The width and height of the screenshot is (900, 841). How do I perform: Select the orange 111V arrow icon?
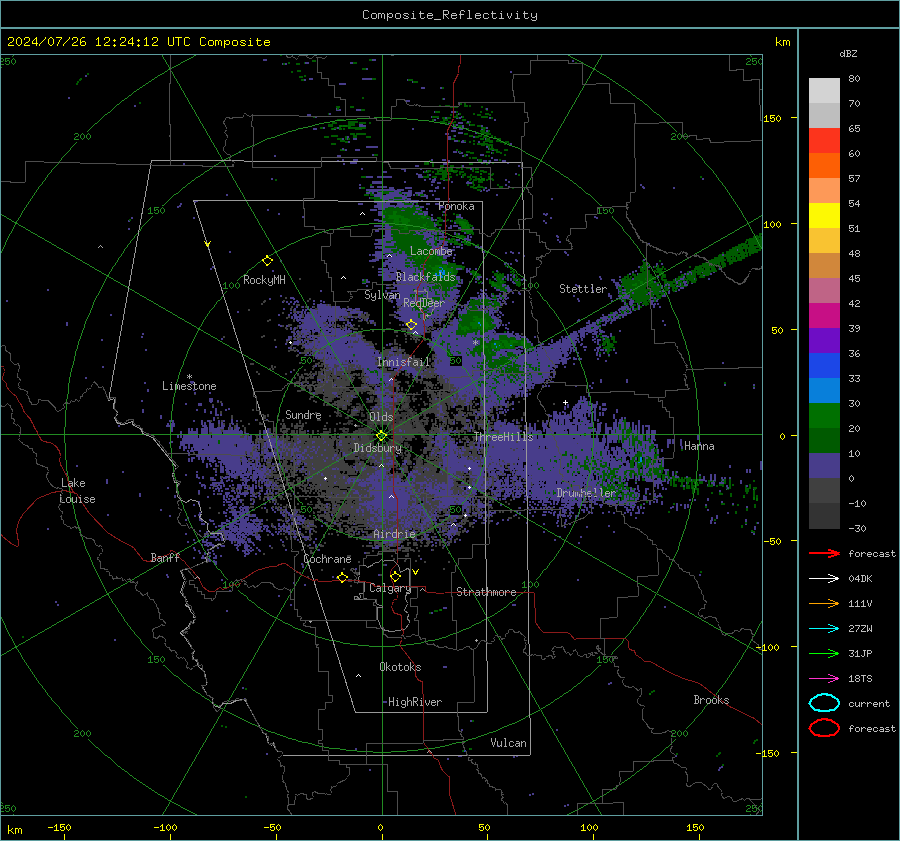click(824, 603)
